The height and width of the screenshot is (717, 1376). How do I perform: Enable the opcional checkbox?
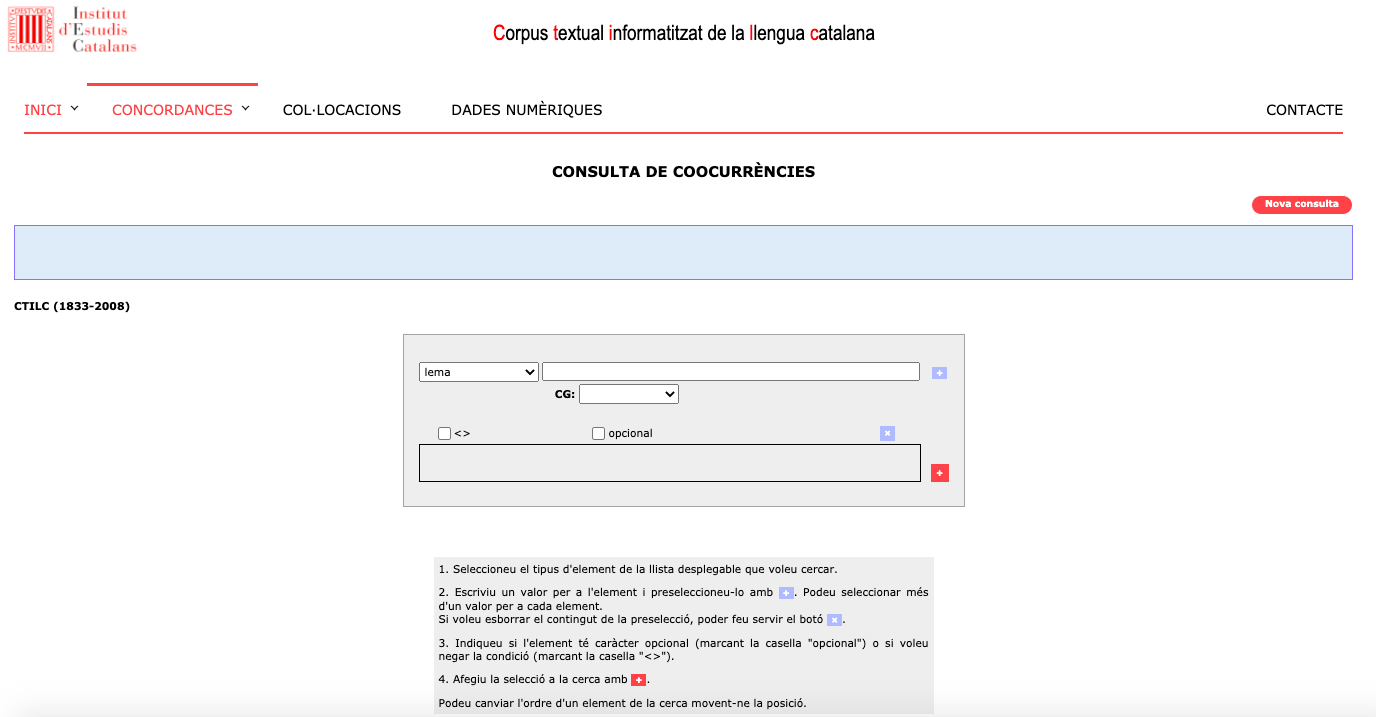point(598,432)
